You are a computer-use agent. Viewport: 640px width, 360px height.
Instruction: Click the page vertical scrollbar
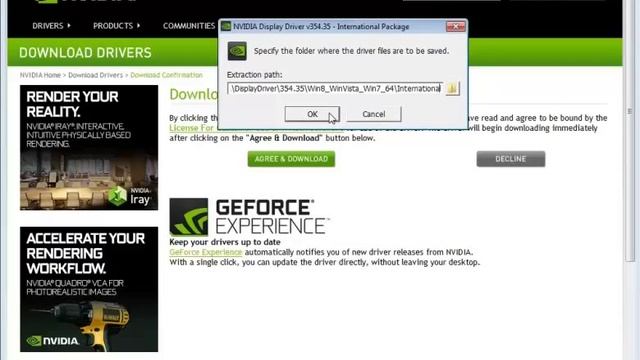pyautogui.click(x=630, y=131)
